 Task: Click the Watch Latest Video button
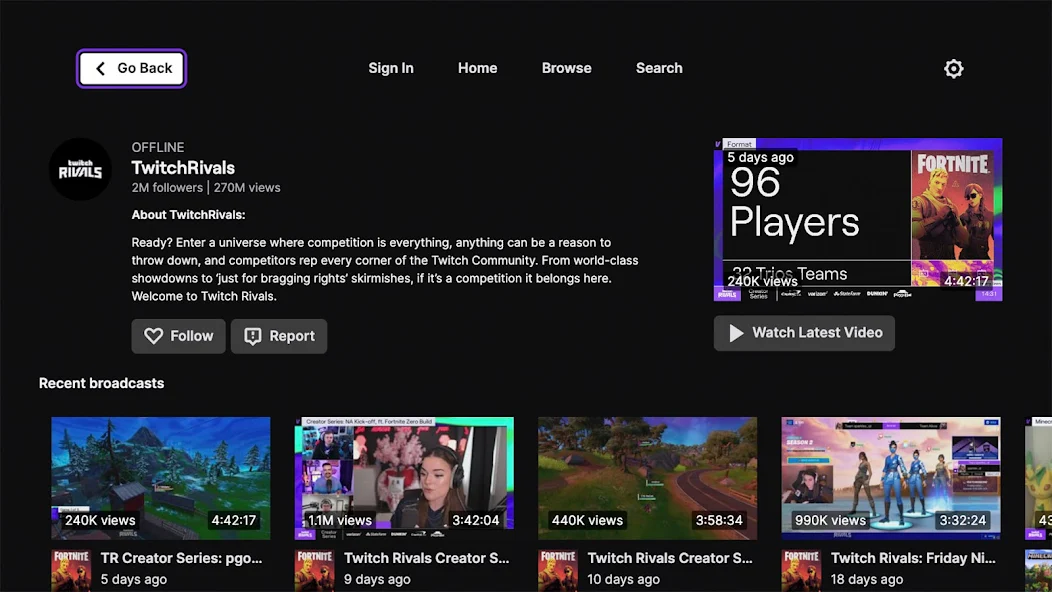pos(804,333)
